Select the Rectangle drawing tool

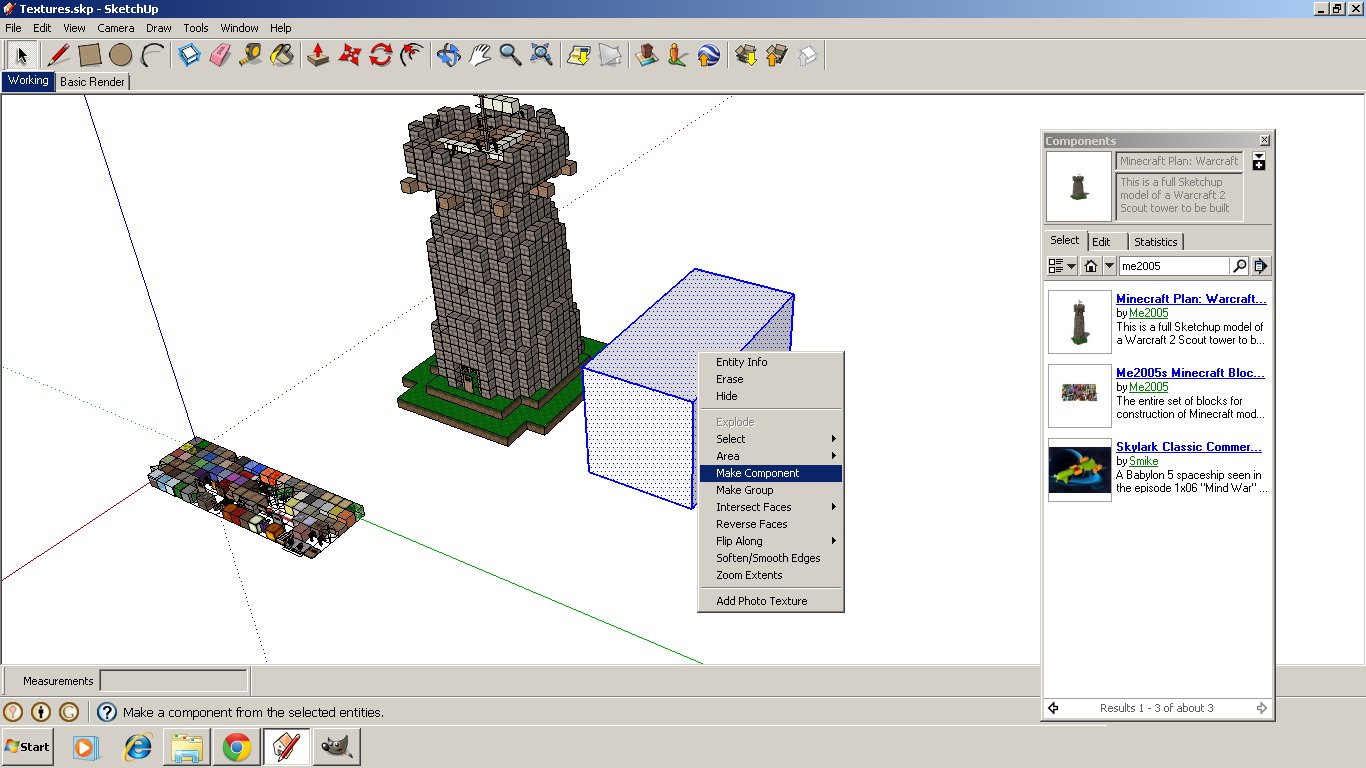(90, 55)
